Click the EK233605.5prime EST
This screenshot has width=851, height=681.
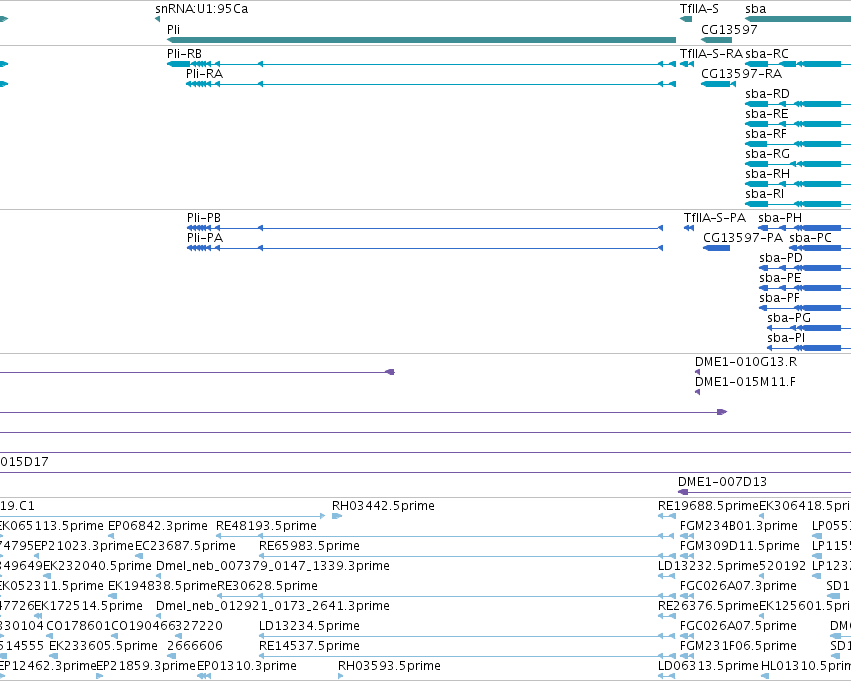click(x=53, y=657)
